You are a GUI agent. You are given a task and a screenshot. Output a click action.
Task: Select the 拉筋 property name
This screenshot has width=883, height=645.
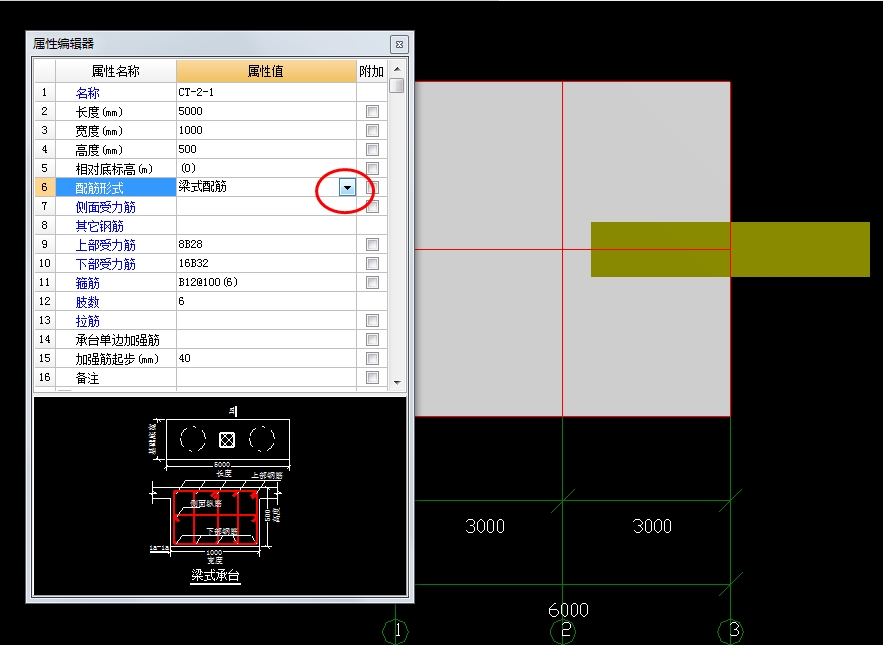pos(87,321)
